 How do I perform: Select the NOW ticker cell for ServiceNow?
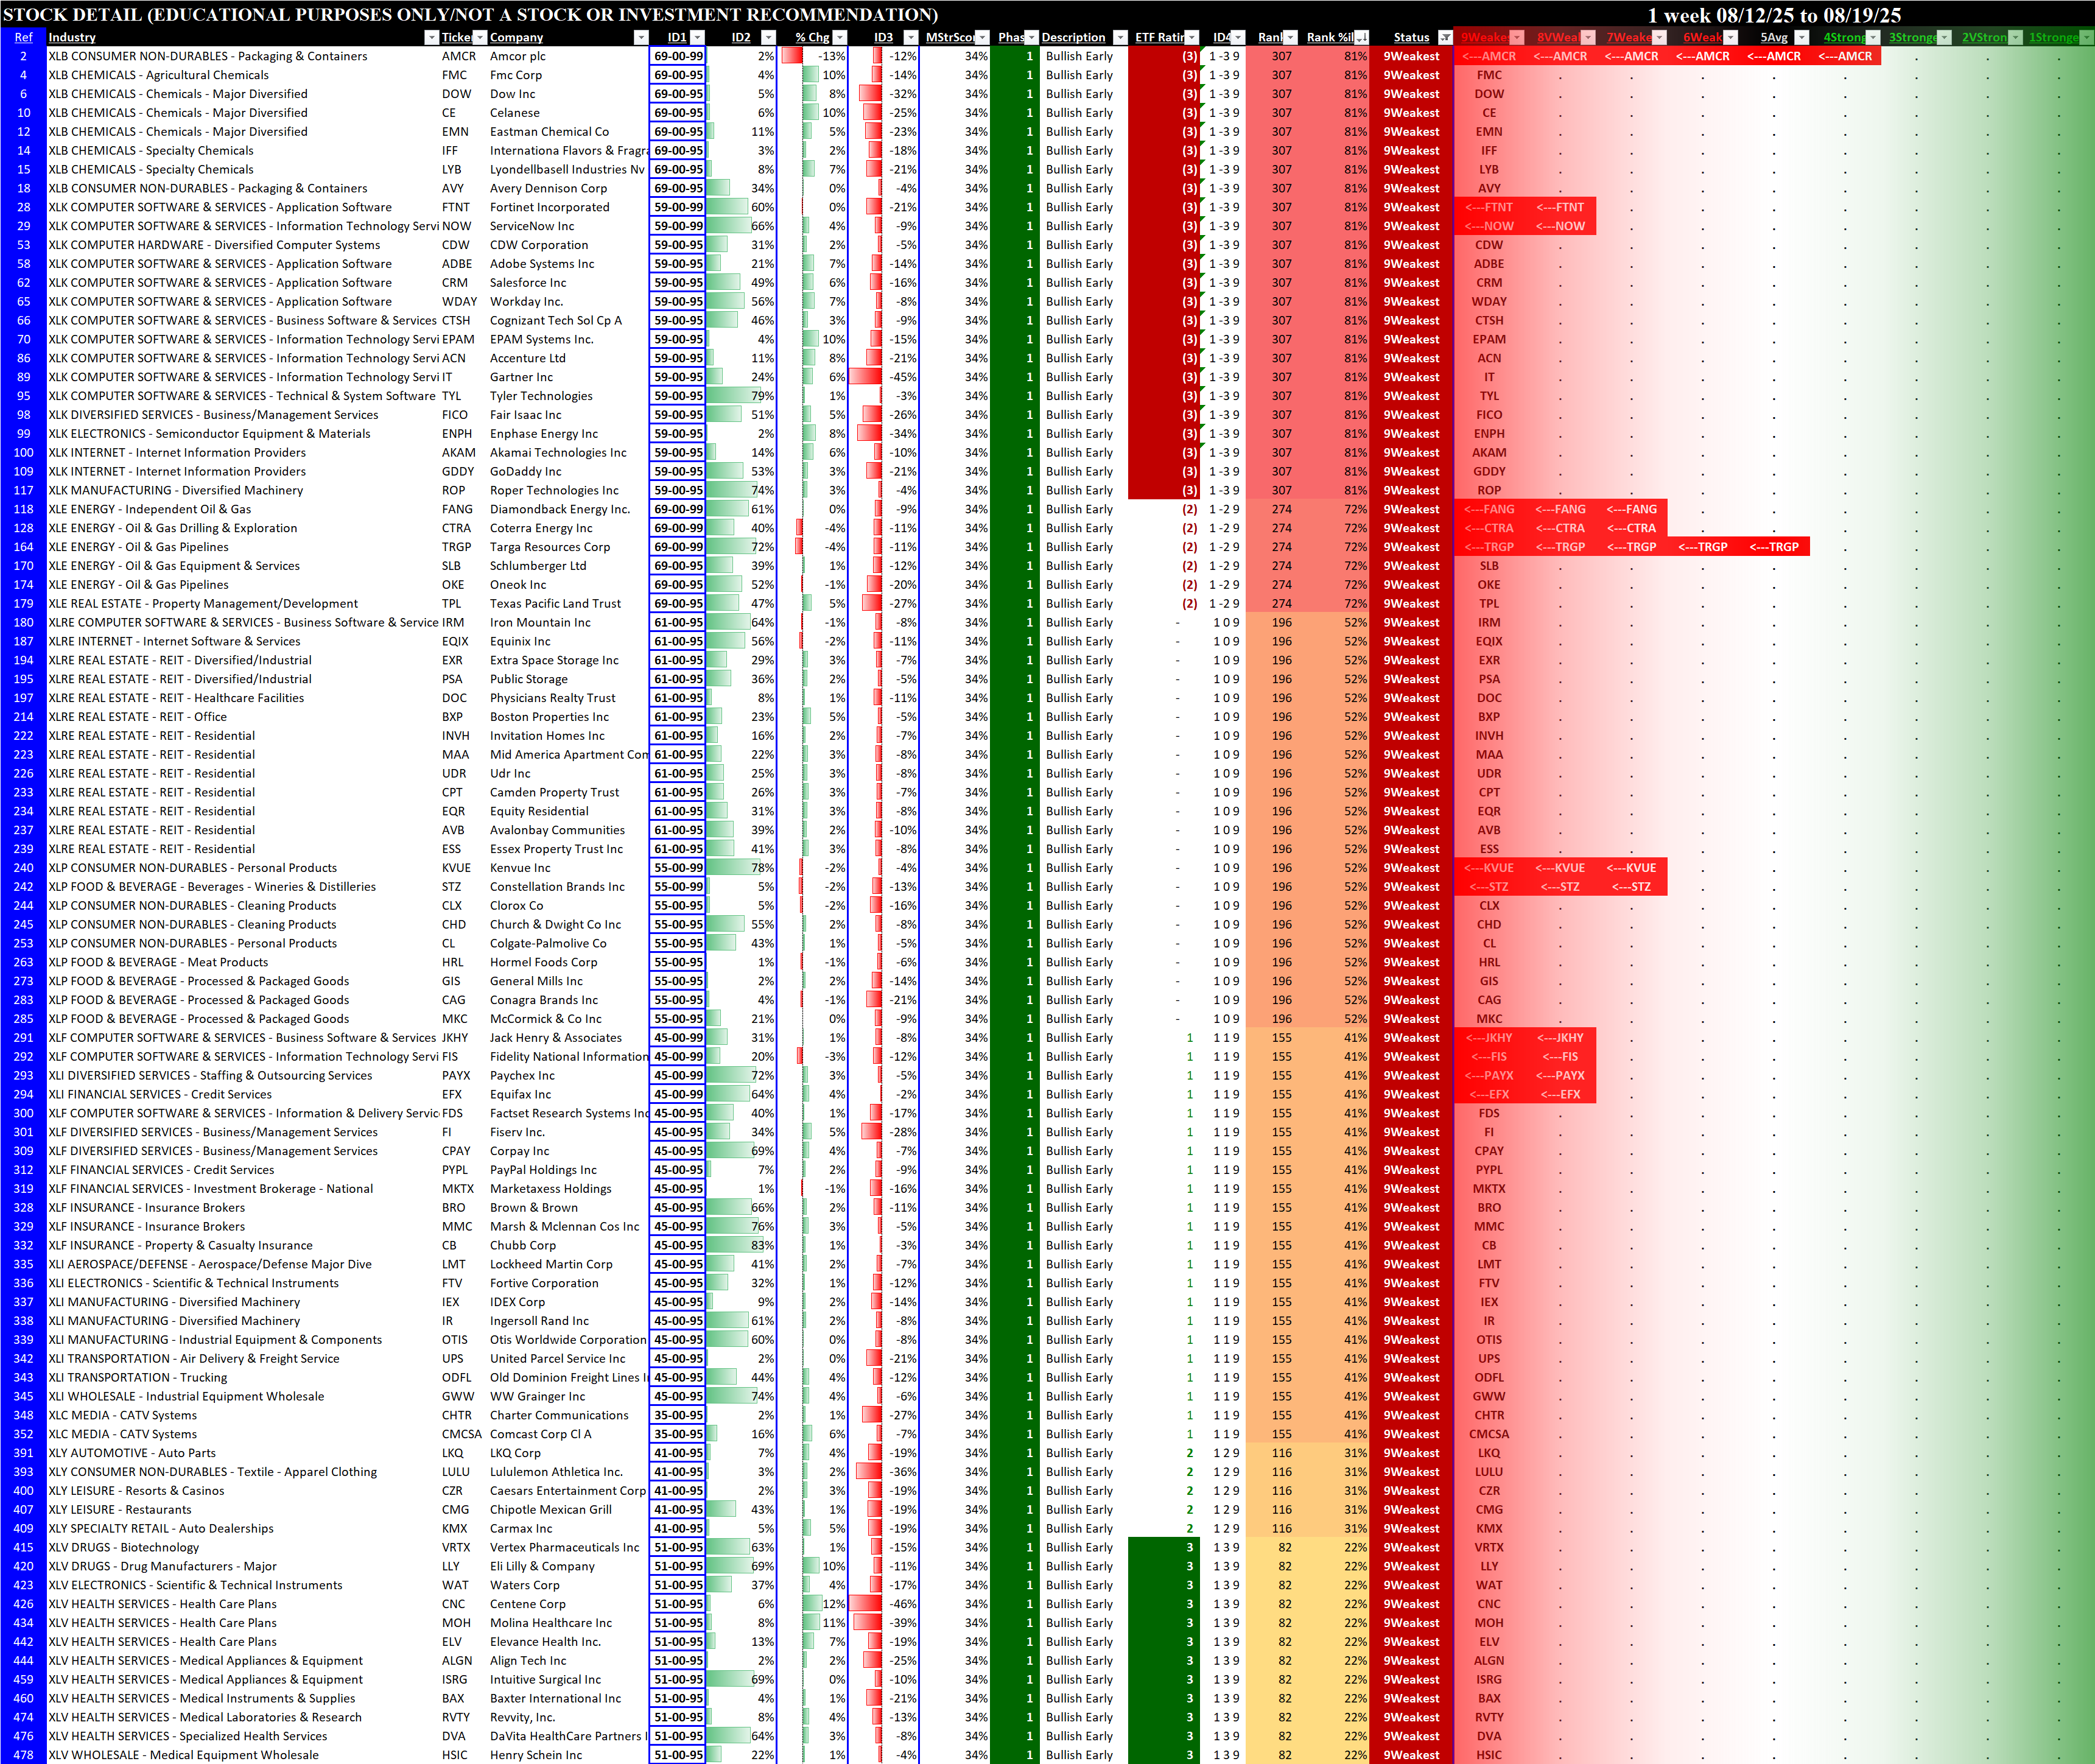click(x=456, y=226)
